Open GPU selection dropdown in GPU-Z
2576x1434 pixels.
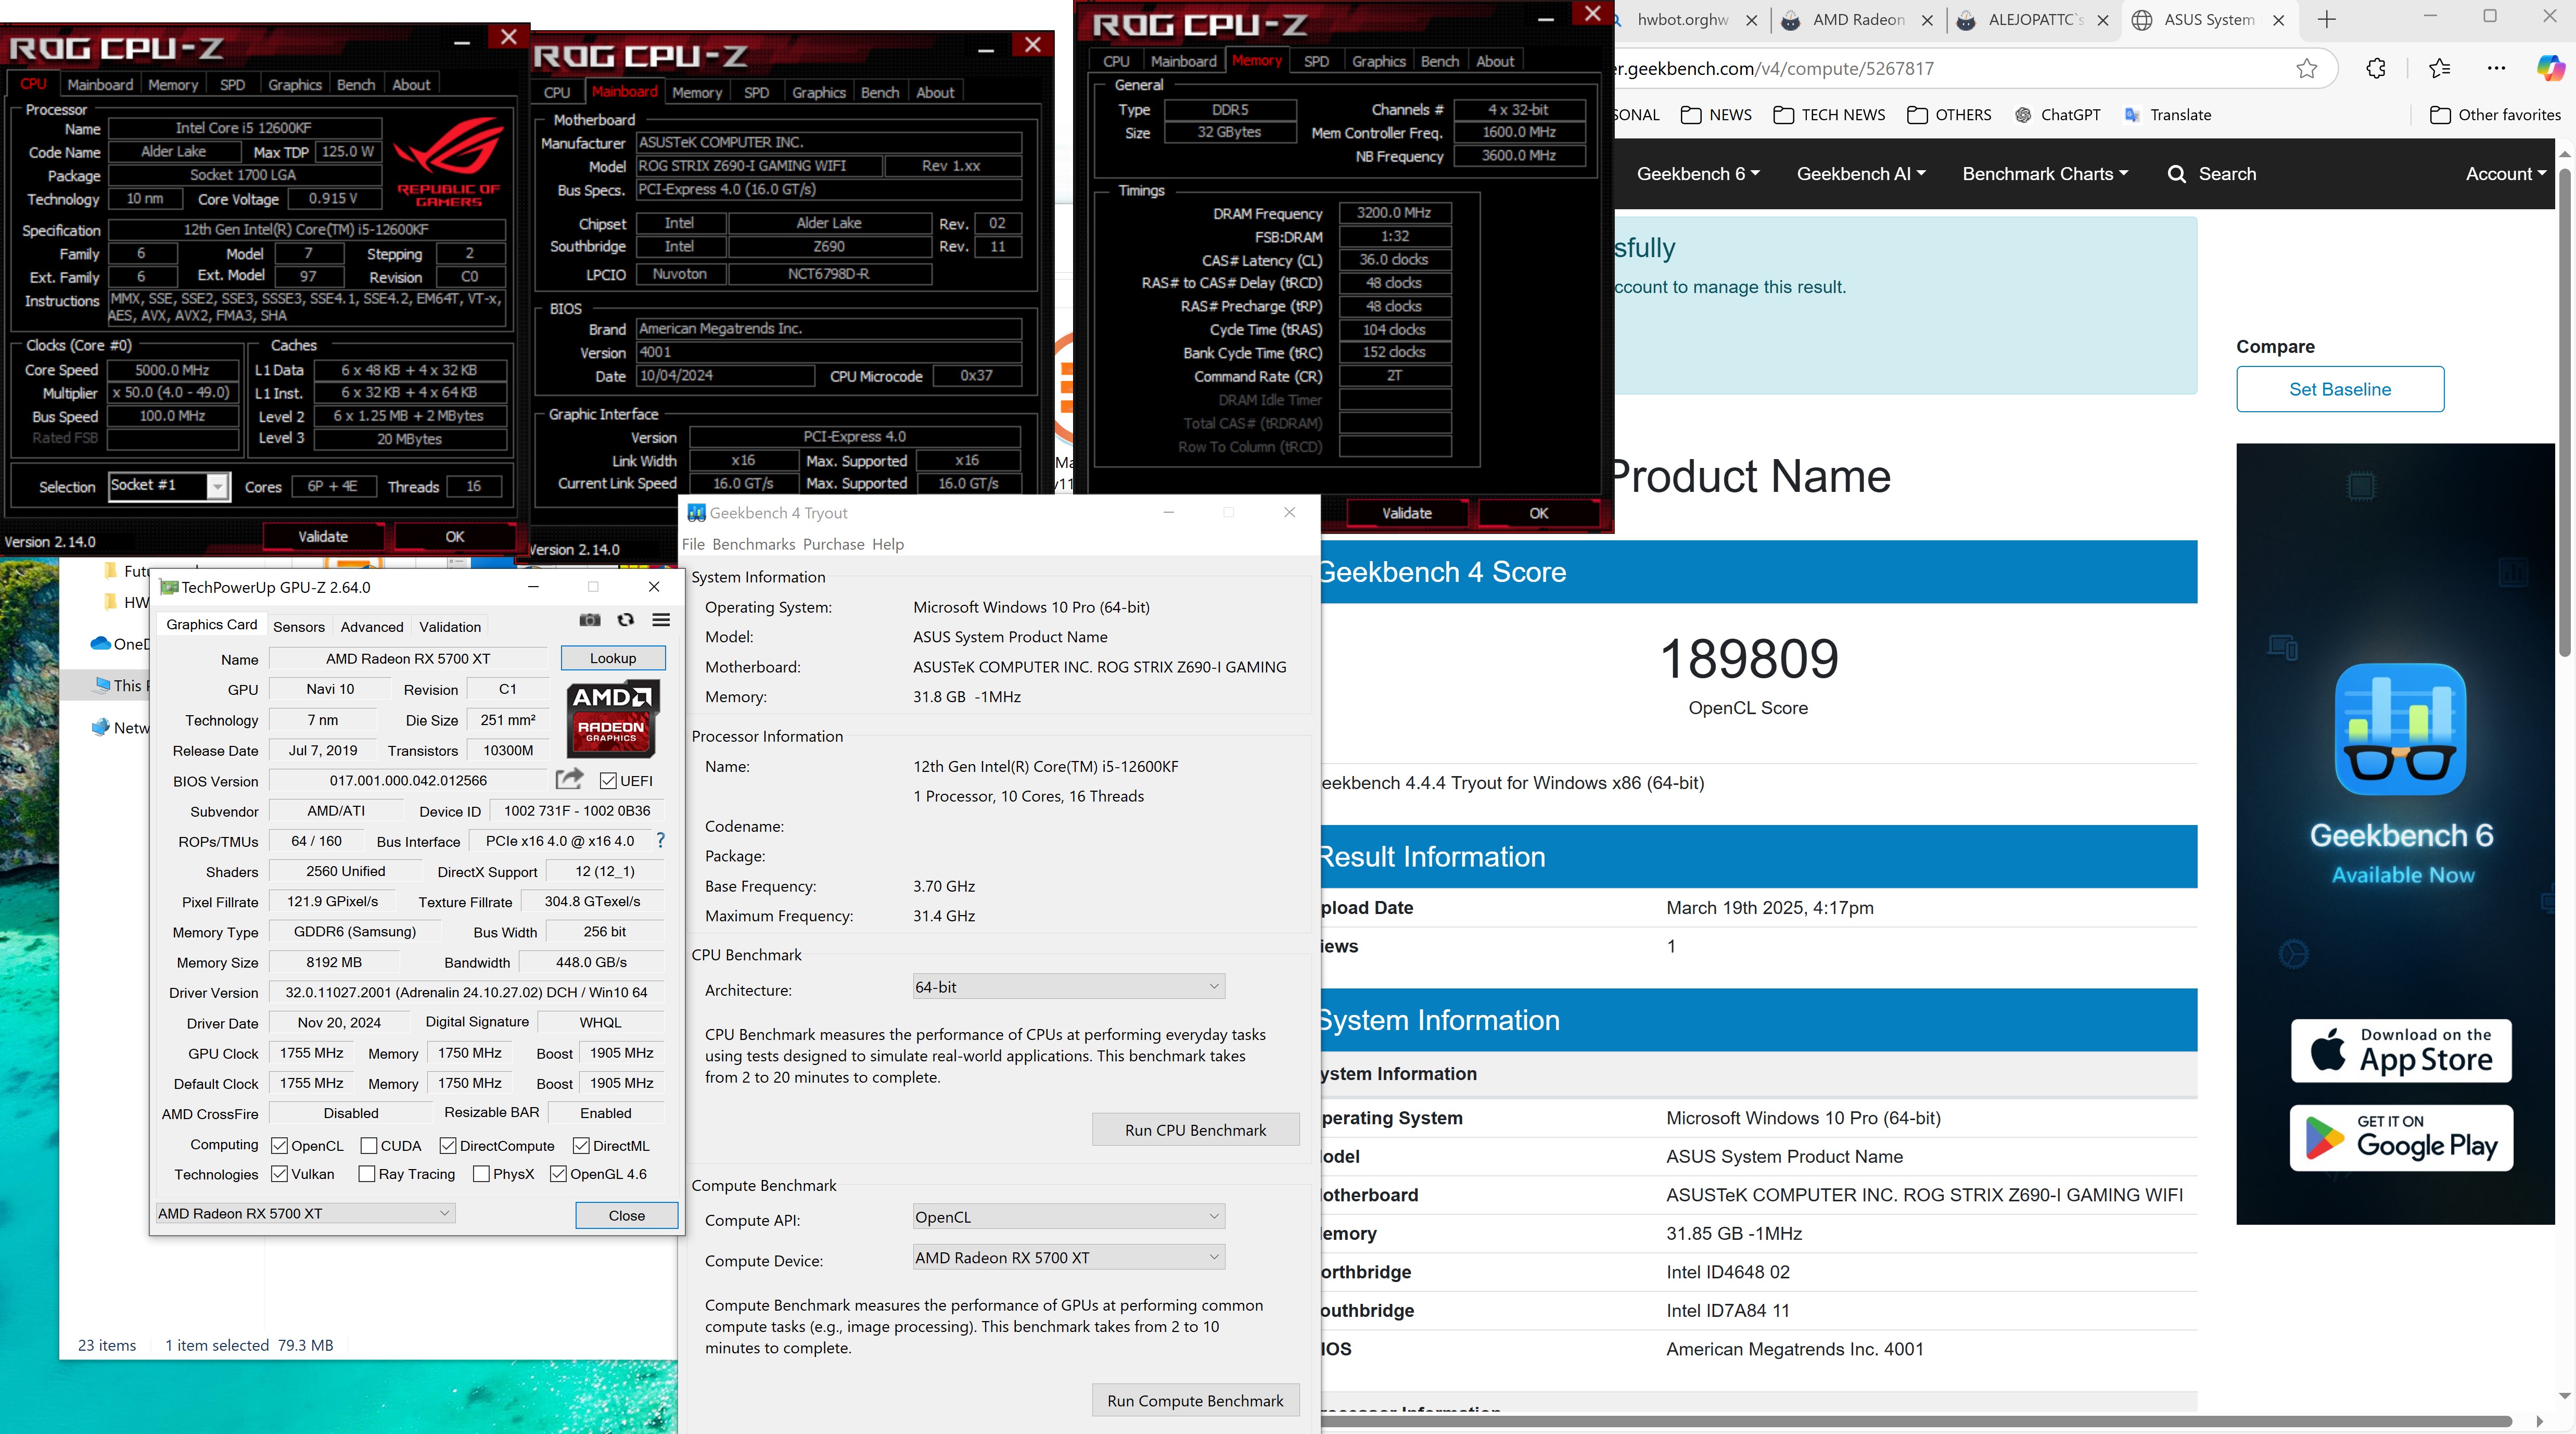(x=305, y=1213)
